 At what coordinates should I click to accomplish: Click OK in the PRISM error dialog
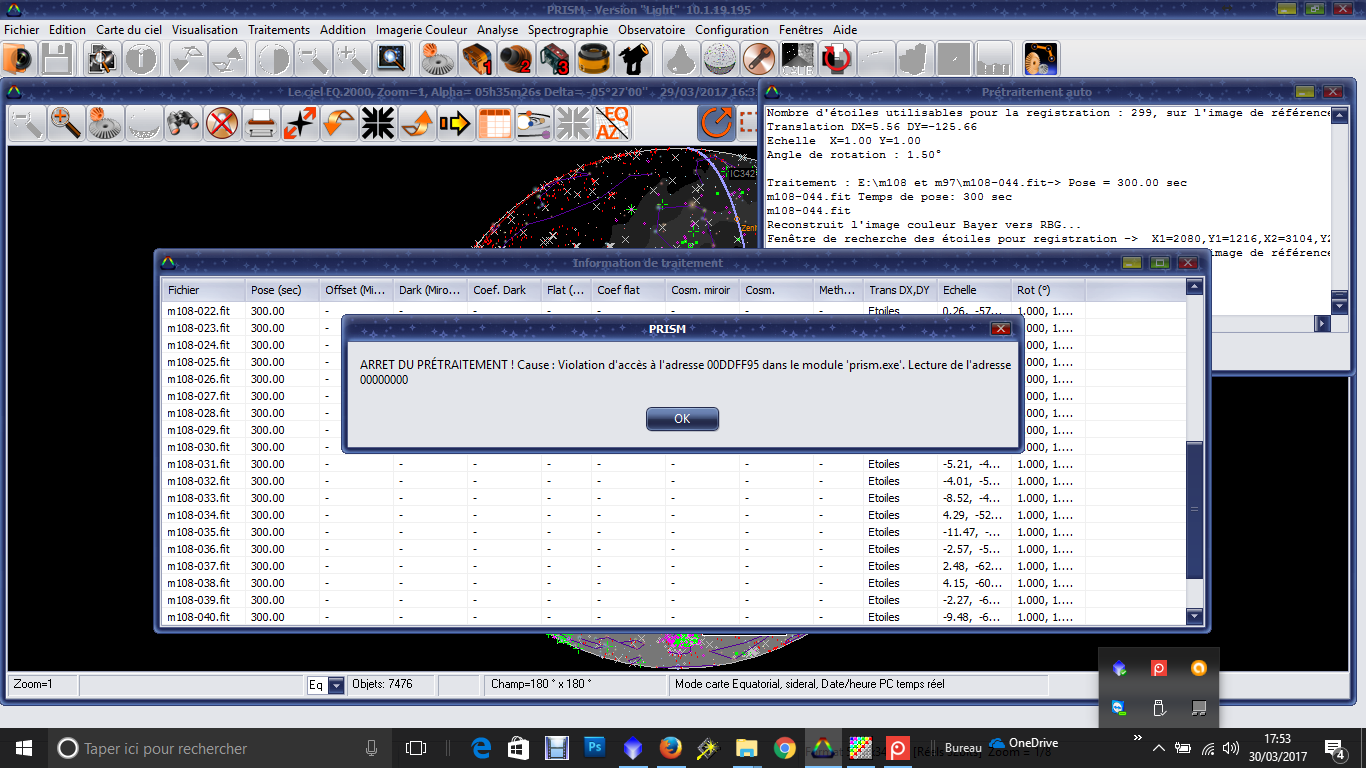coord(682,419)
